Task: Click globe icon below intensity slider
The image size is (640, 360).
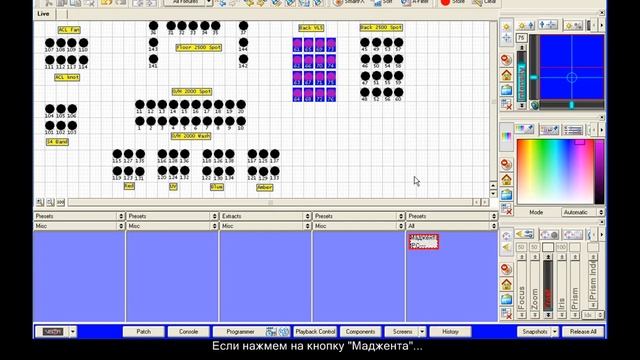Action: coord(534,105)
